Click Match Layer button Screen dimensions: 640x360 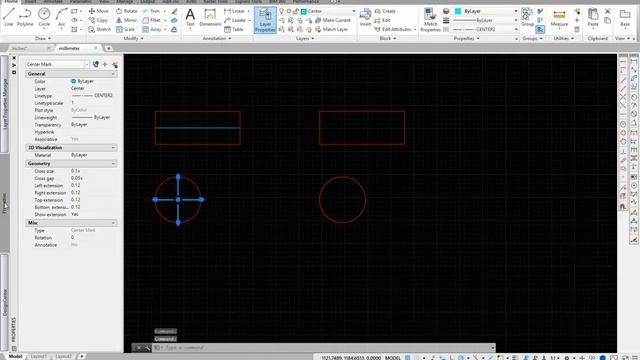coord(331,29)
